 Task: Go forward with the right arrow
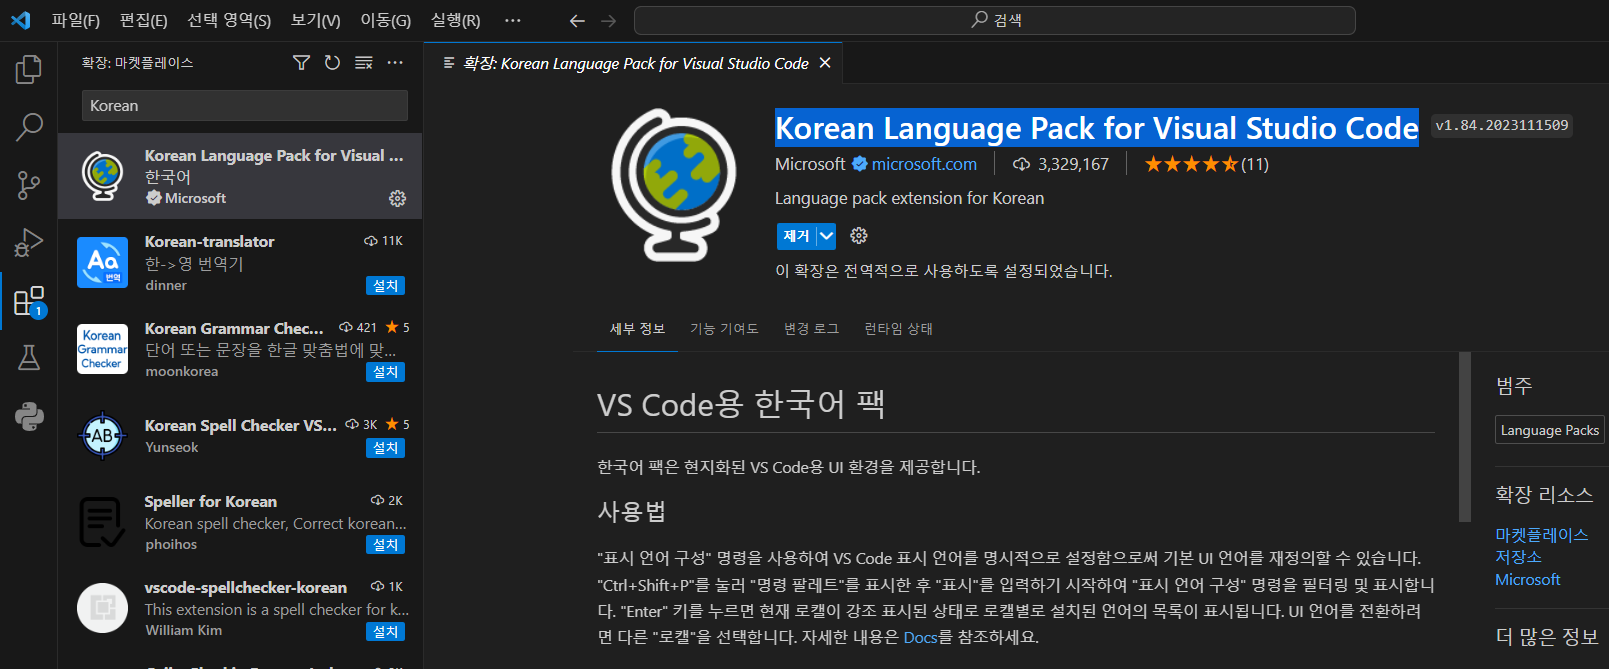pos(608,20)
